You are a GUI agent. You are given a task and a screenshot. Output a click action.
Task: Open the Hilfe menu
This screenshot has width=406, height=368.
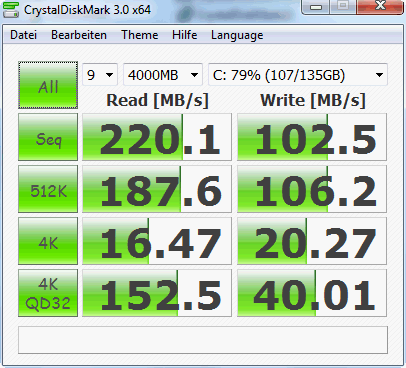185,35
